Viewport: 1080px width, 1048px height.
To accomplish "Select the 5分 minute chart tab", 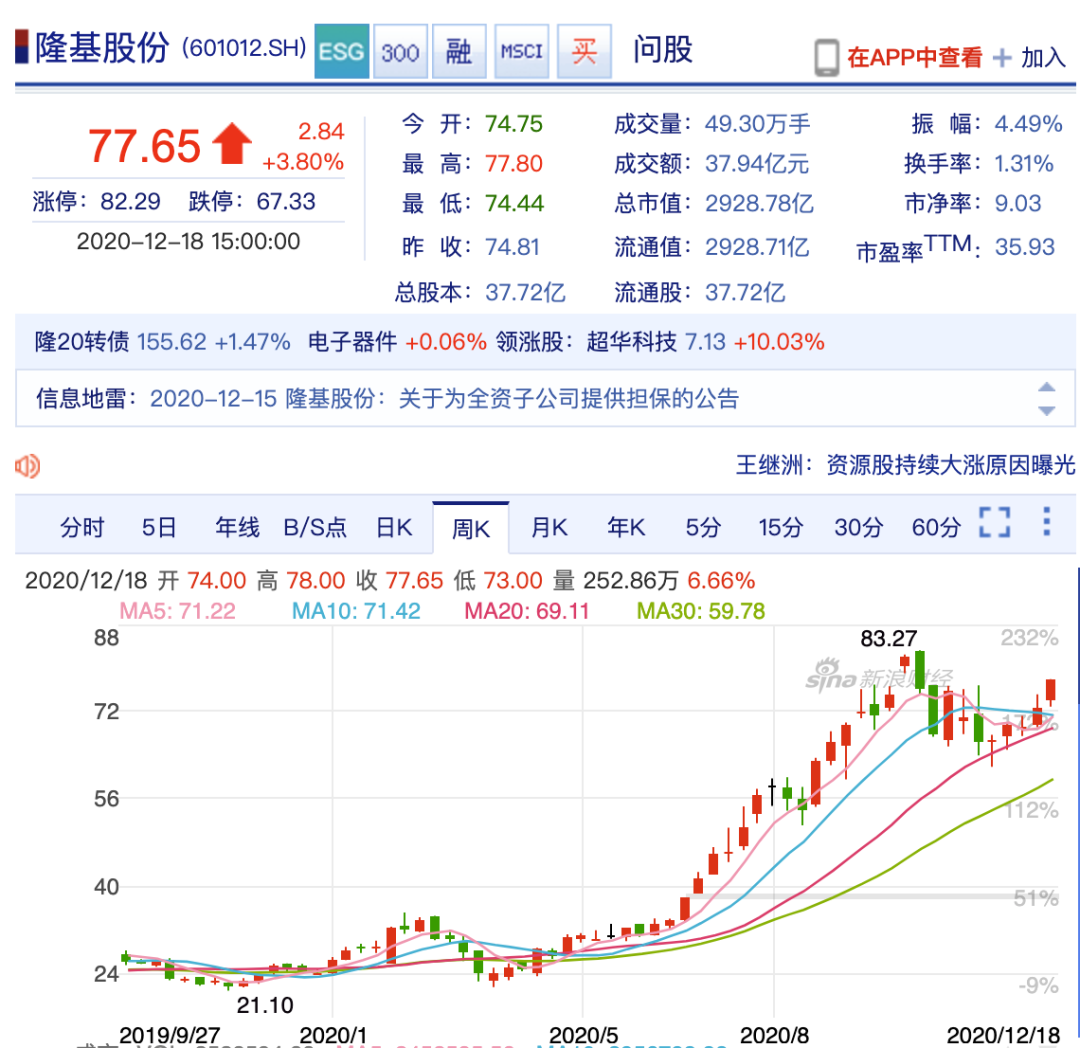I will point(703,527).
